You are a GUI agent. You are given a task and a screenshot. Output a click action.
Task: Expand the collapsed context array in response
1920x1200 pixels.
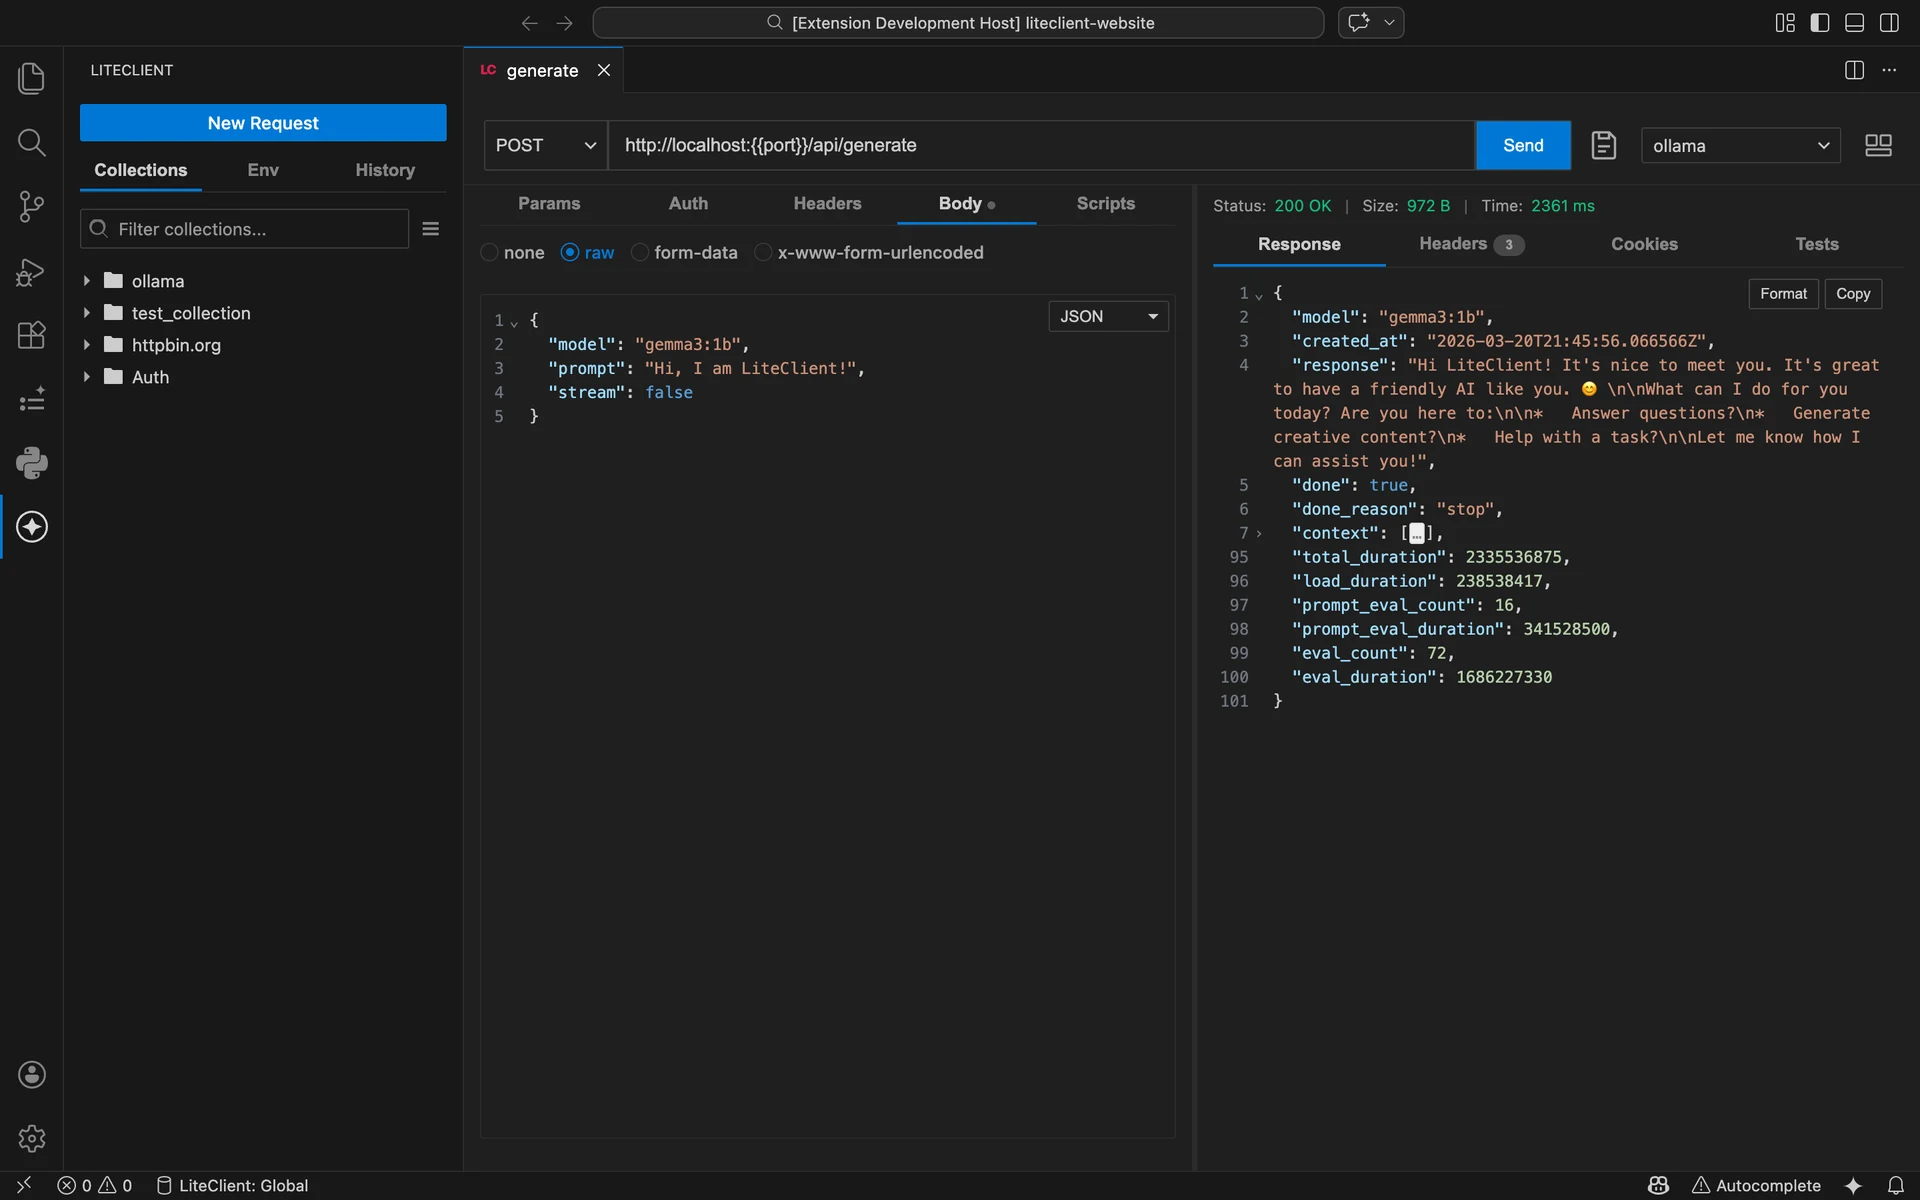click(x=1259, y=533)
